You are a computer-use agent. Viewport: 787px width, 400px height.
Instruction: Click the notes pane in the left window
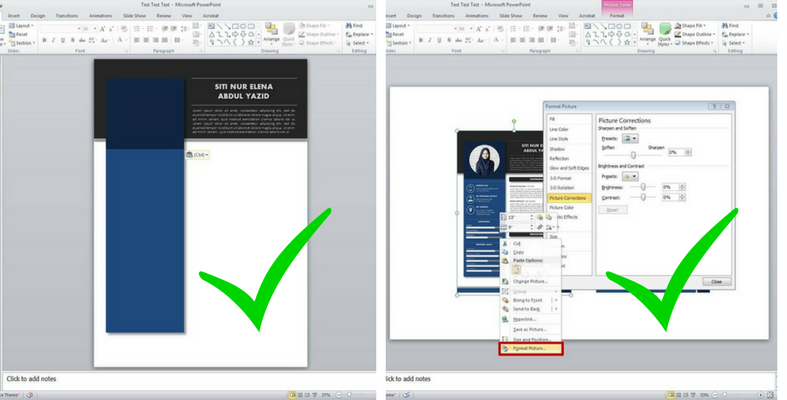click(x=189, y=379)
